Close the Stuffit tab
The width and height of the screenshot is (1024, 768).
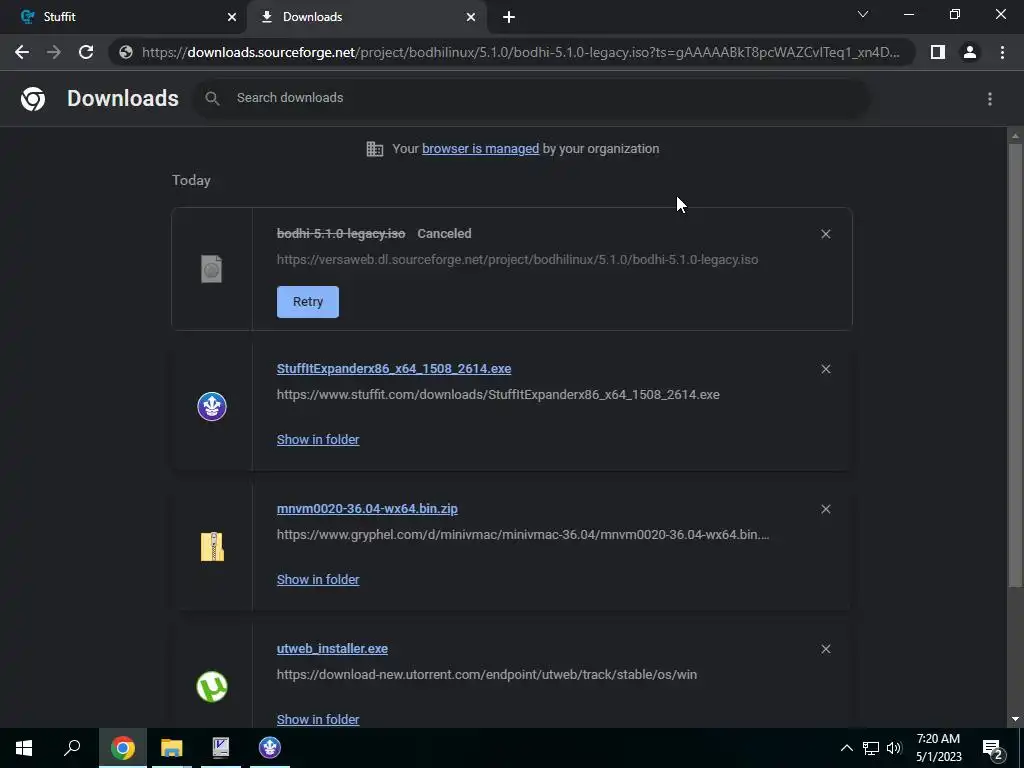(232, 17)
